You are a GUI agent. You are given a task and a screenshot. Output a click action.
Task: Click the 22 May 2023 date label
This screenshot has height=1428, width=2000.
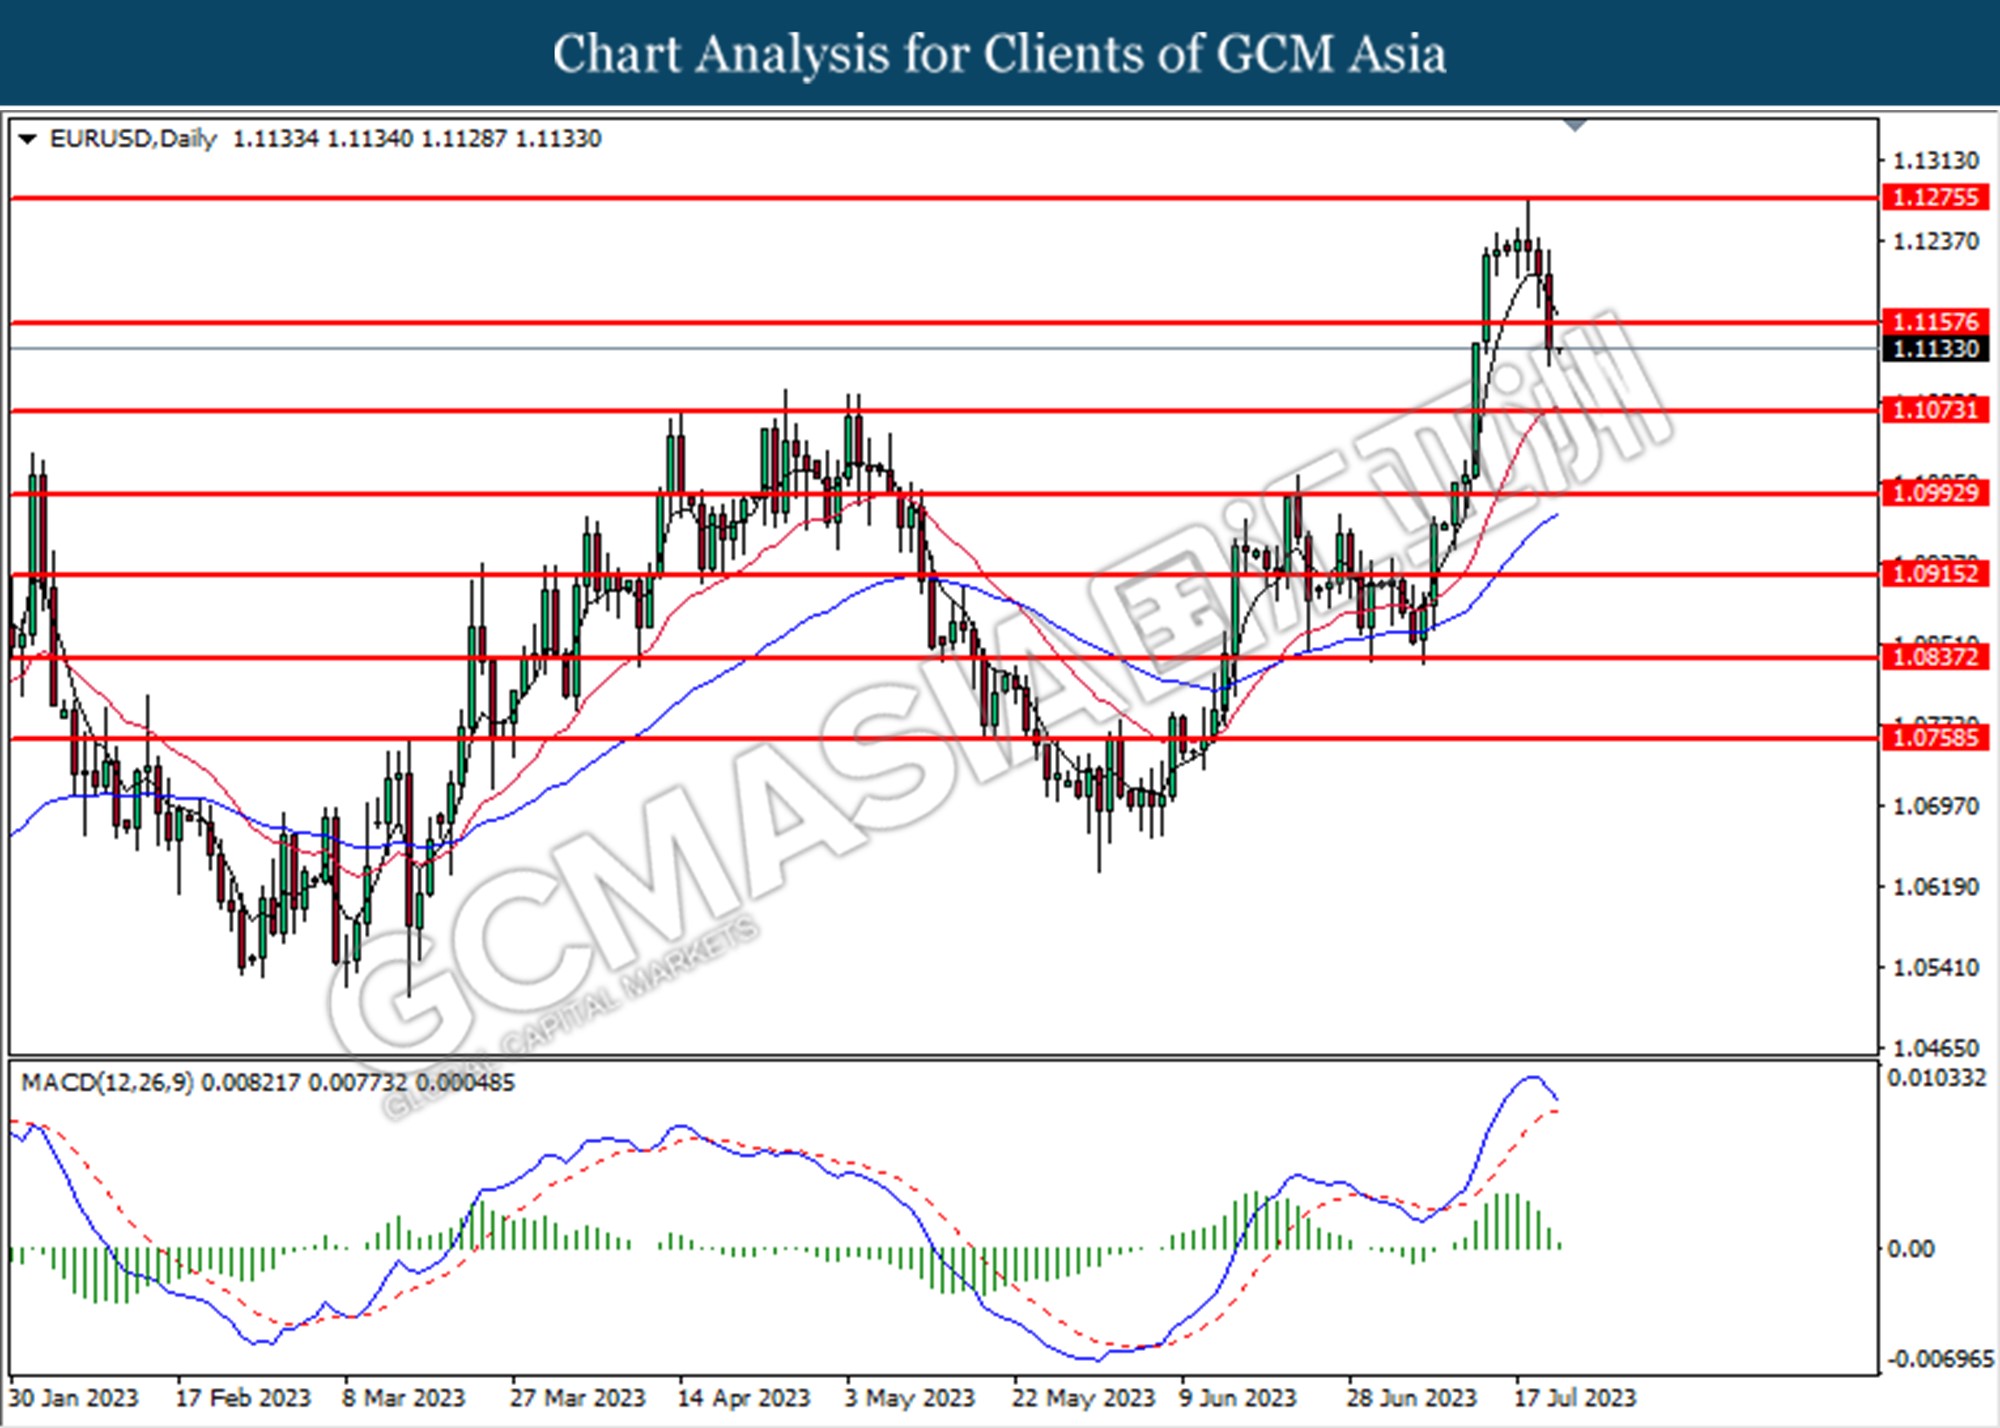click(x=1083, y=1397)
